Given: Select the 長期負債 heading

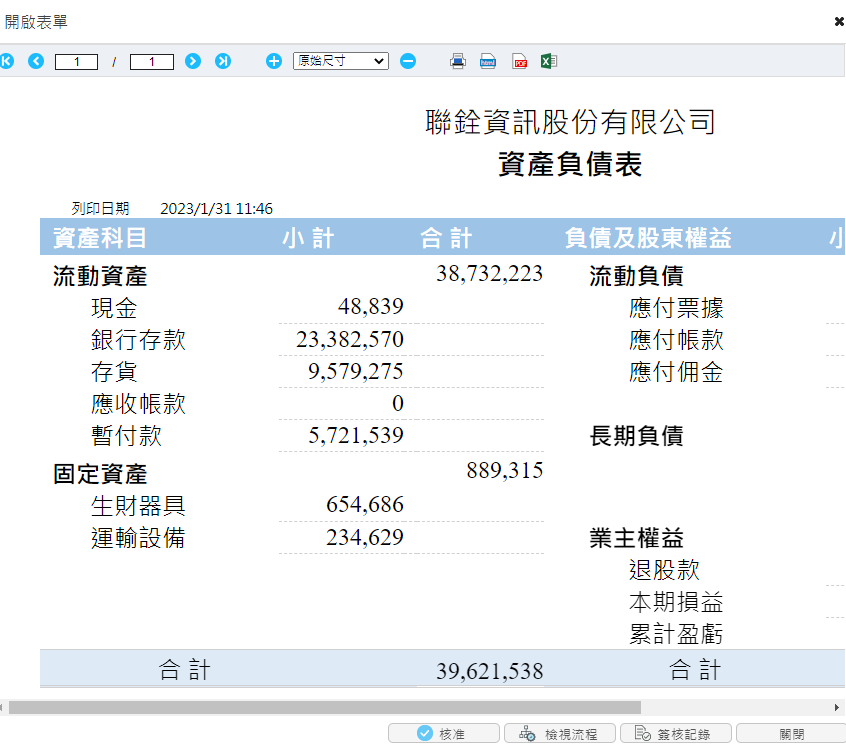Looking at the screenshot, I should pos(636,436).
